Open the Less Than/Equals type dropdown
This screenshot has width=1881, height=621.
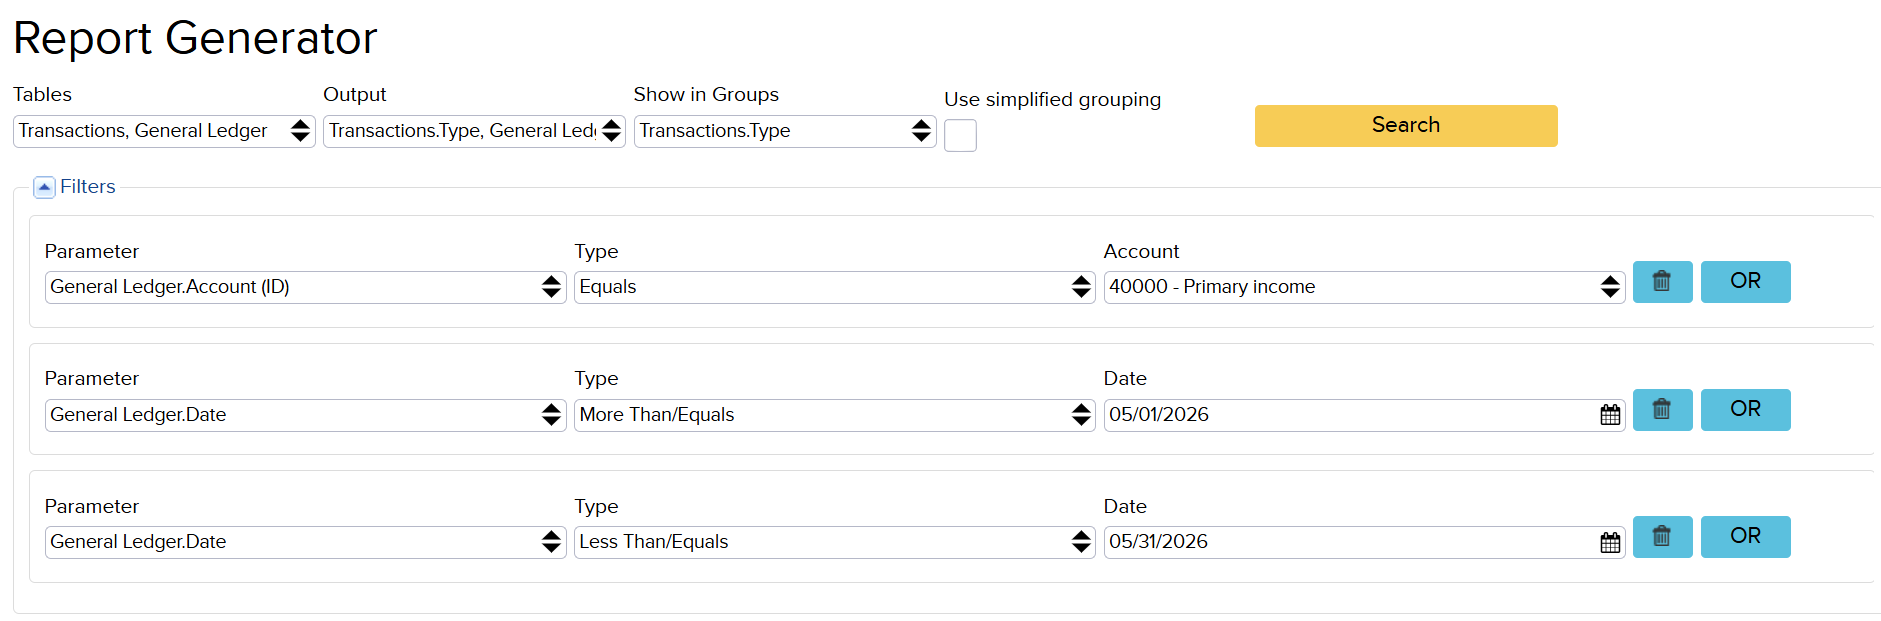coord(834,542)
